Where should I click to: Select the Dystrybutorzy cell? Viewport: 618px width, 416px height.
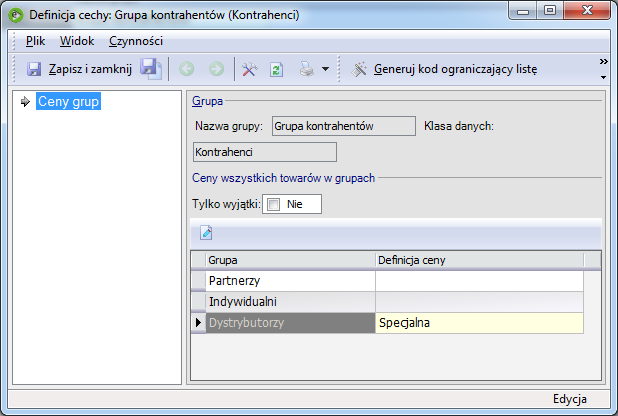pos(290,323)
